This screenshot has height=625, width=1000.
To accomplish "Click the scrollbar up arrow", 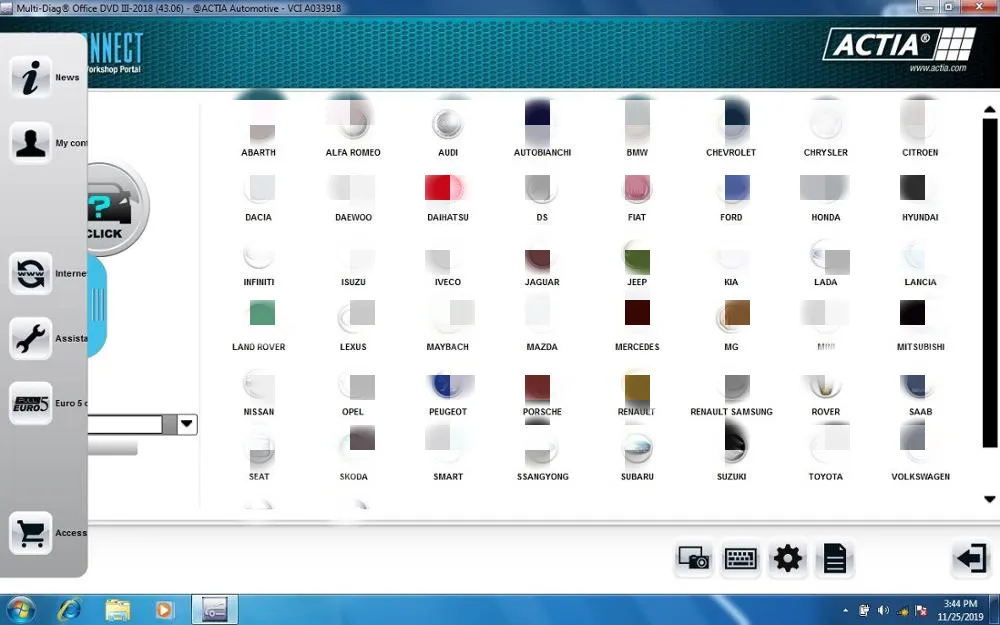I will pyautogui.click(x=990, y=110).
